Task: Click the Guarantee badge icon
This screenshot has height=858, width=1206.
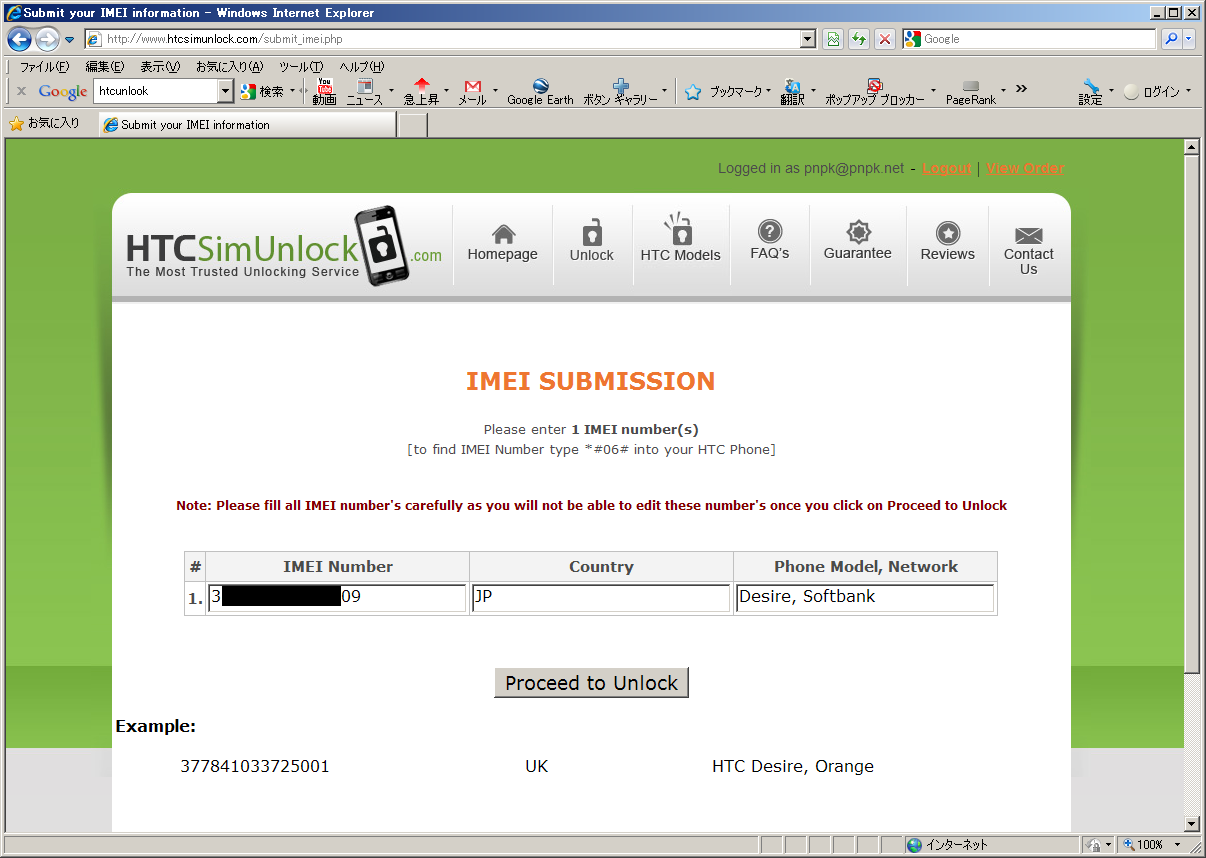Action: click(858, 232)
